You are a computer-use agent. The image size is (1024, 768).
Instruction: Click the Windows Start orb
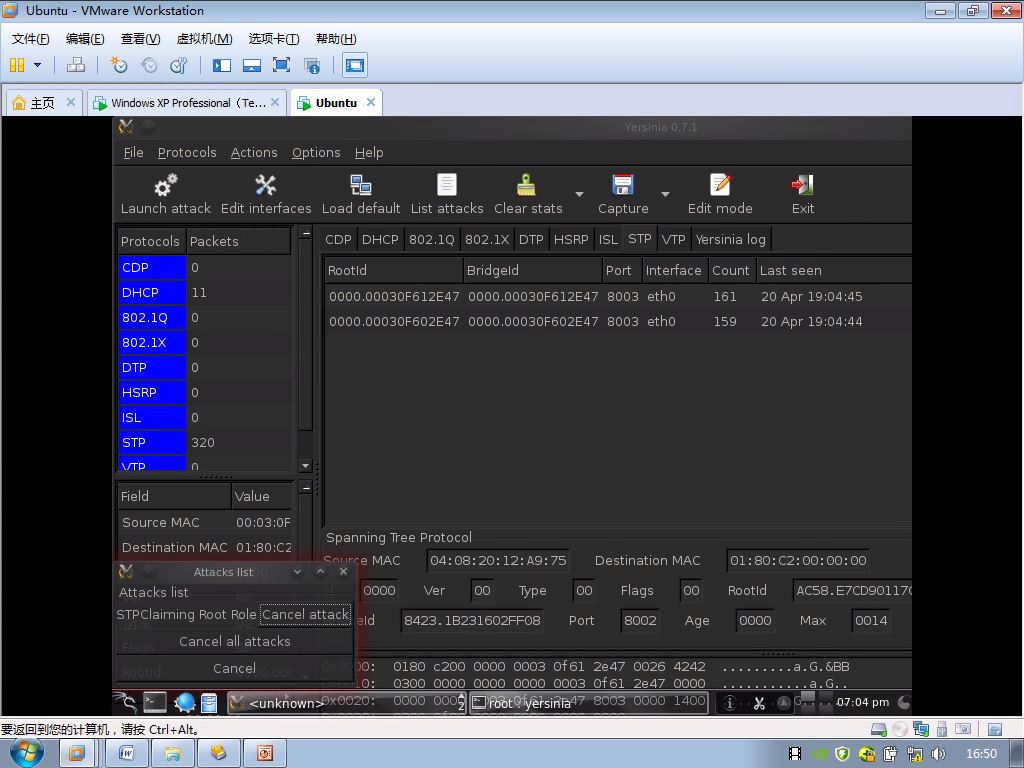pos(27,753)
